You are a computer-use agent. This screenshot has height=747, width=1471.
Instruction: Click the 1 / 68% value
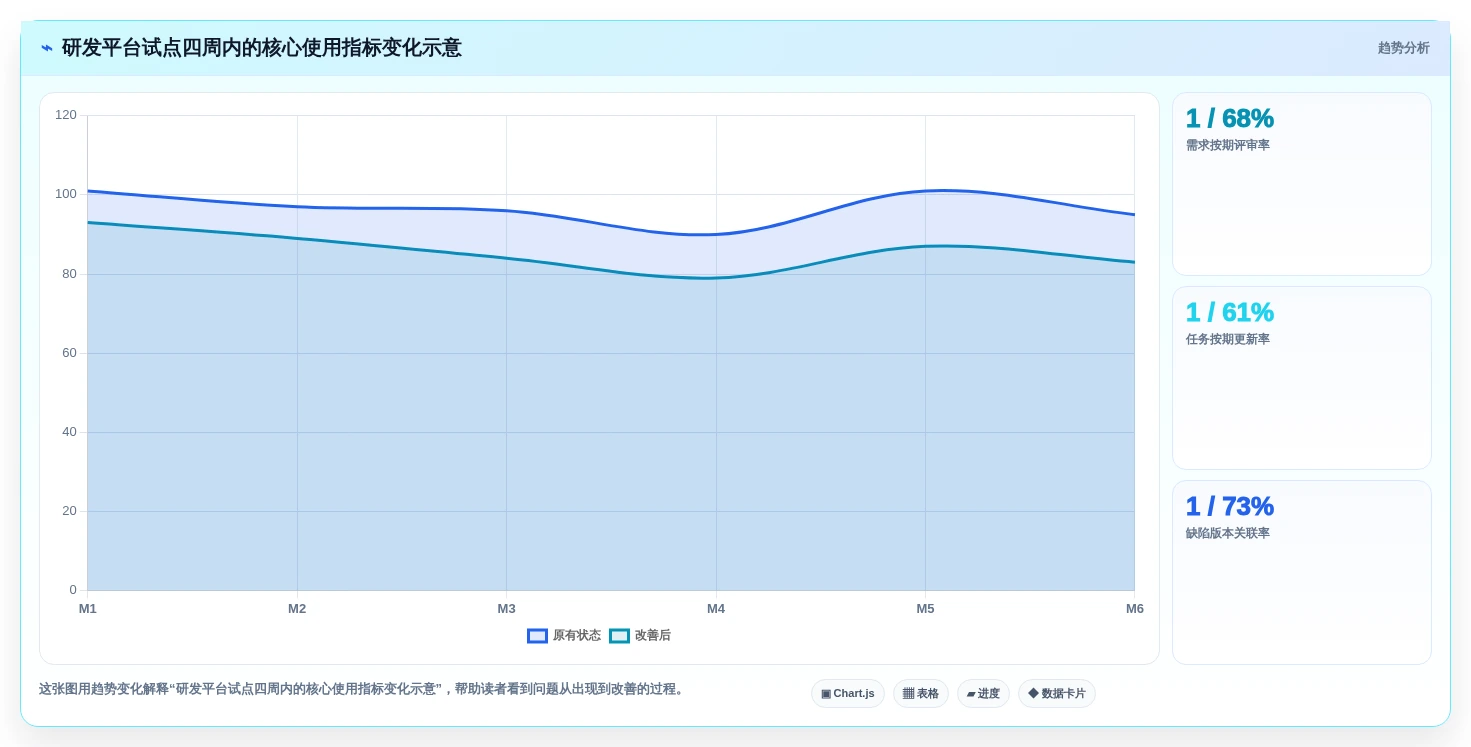(1230, 119)
